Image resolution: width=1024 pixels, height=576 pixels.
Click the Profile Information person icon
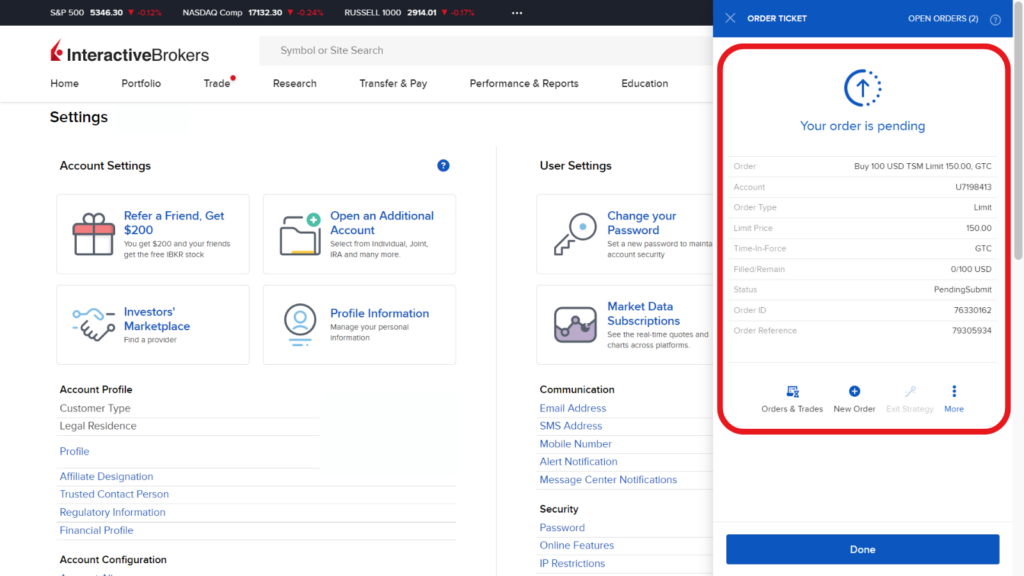(298, 322)
